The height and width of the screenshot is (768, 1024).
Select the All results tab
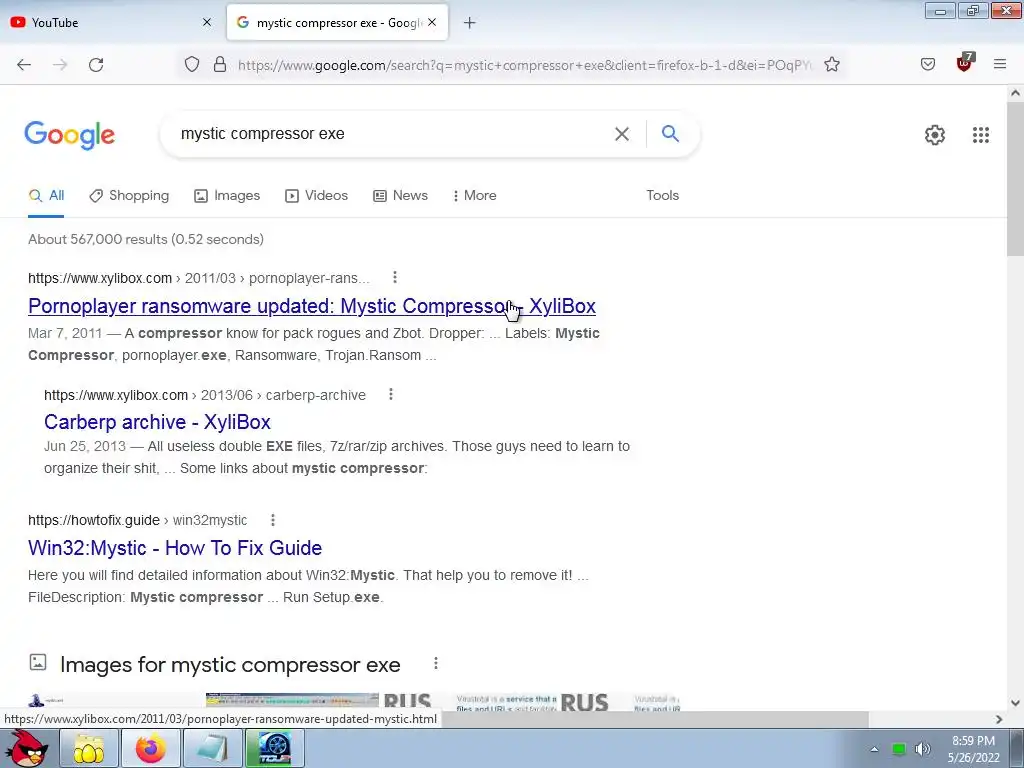coord(46,196)
